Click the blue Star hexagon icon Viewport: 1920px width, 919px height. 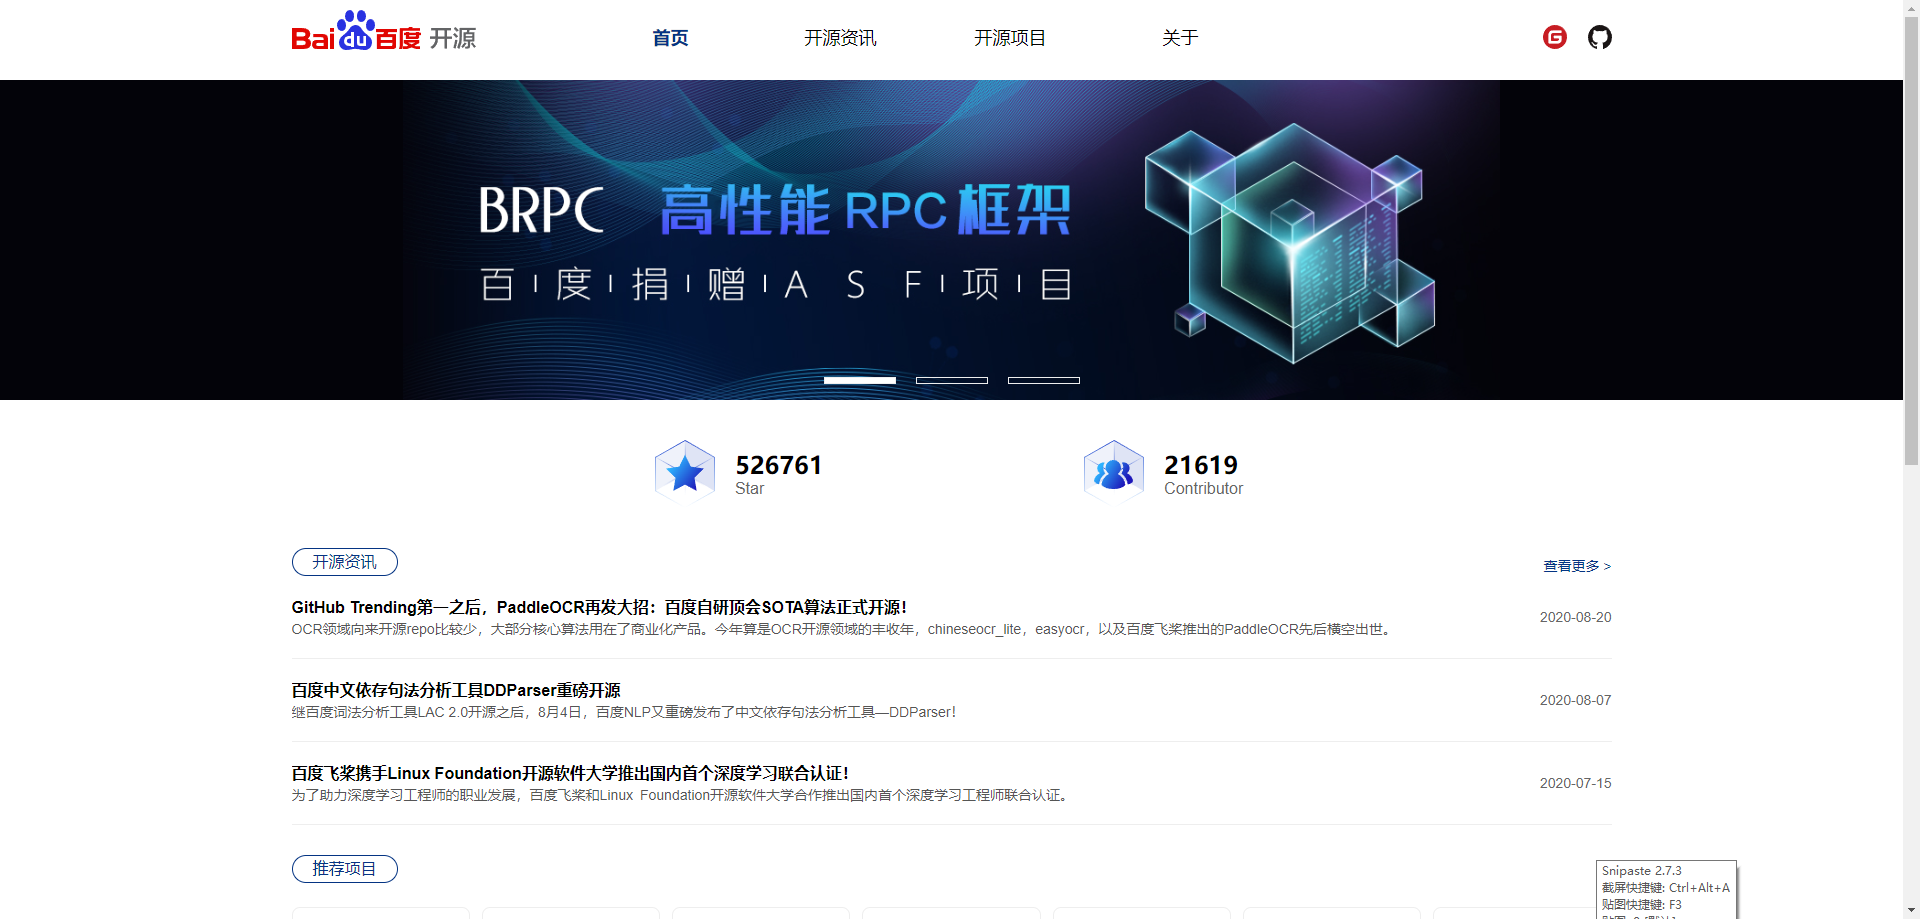pyautogui.click(x=685, y=470)
